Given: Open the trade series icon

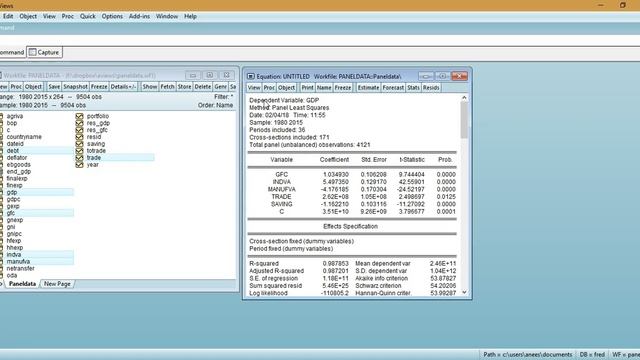Looking at the screenshot, I should 79,158.
